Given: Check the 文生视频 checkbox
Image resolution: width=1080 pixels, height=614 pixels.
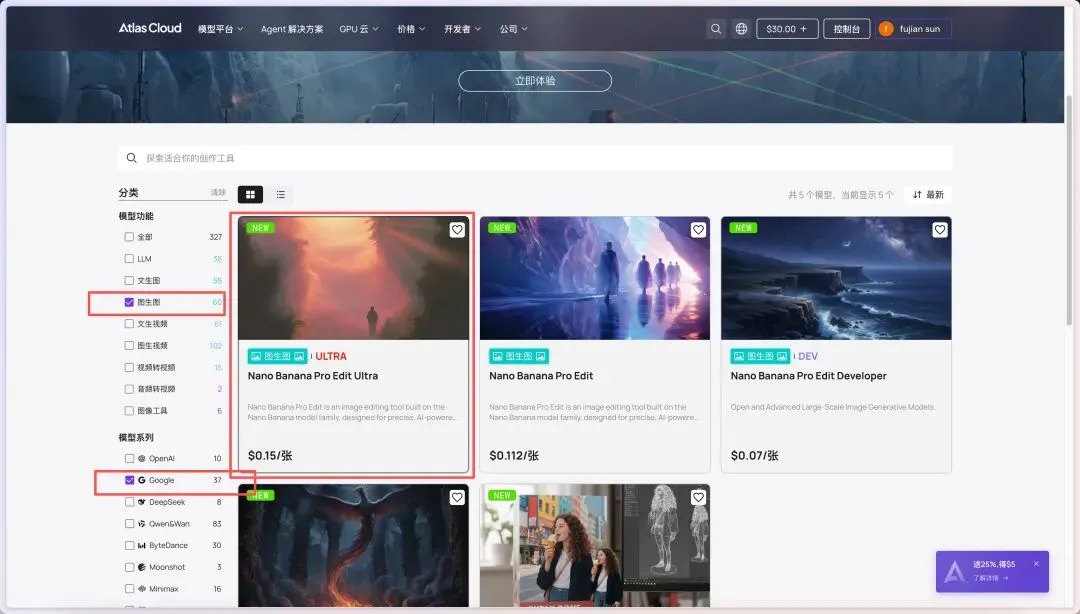Looking at the screenshot, I should (x=129, y=324).
